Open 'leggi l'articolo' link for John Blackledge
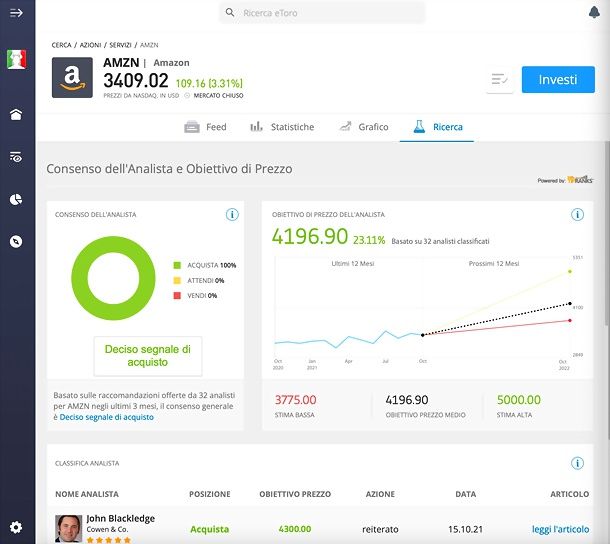610x544 pixels. click(x=561, y=529)
